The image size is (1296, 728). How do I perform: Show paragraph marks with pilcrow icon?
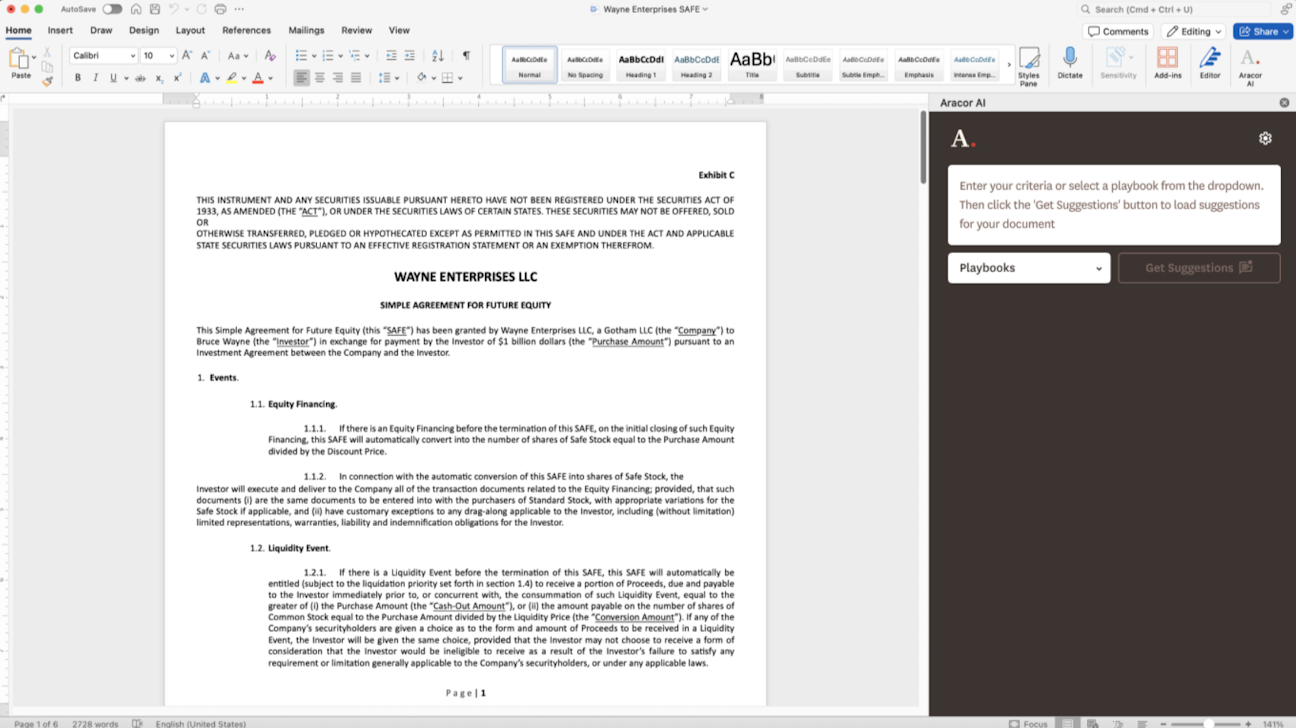pyautogui.click(x=466, y=56)
